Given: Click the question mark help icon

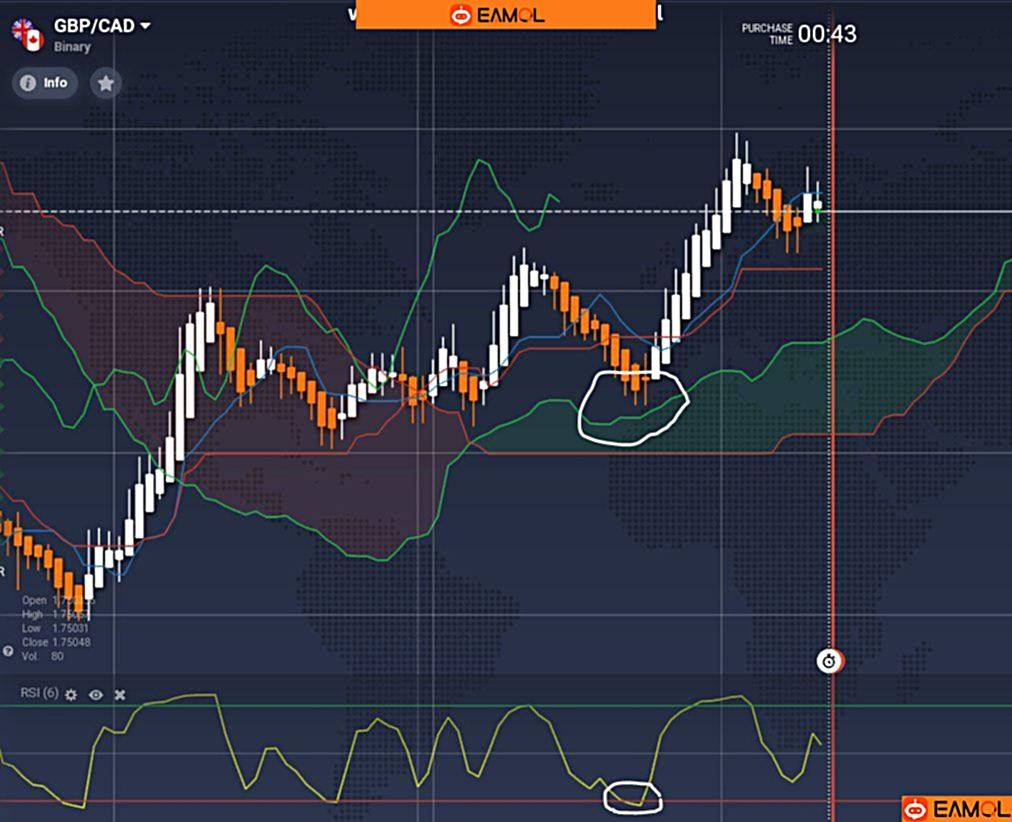Looking at the screenshot, I should (x=8, y=650).
